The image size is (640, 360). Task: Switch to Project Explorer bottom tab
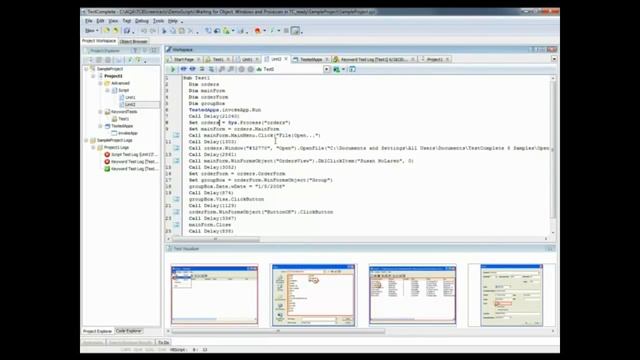pyautogui.click(x=98, y=331)
